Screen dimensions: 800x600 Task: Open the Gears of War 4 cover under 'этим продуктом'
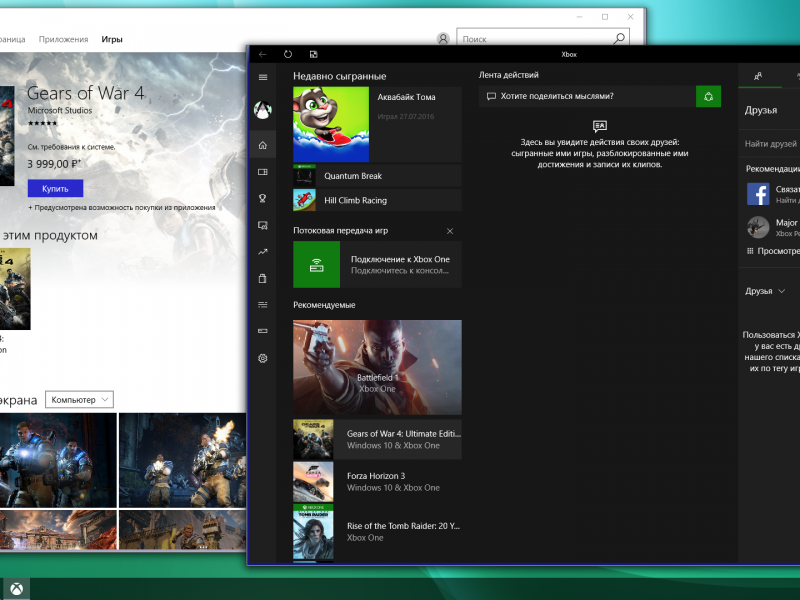click(15, 289)
